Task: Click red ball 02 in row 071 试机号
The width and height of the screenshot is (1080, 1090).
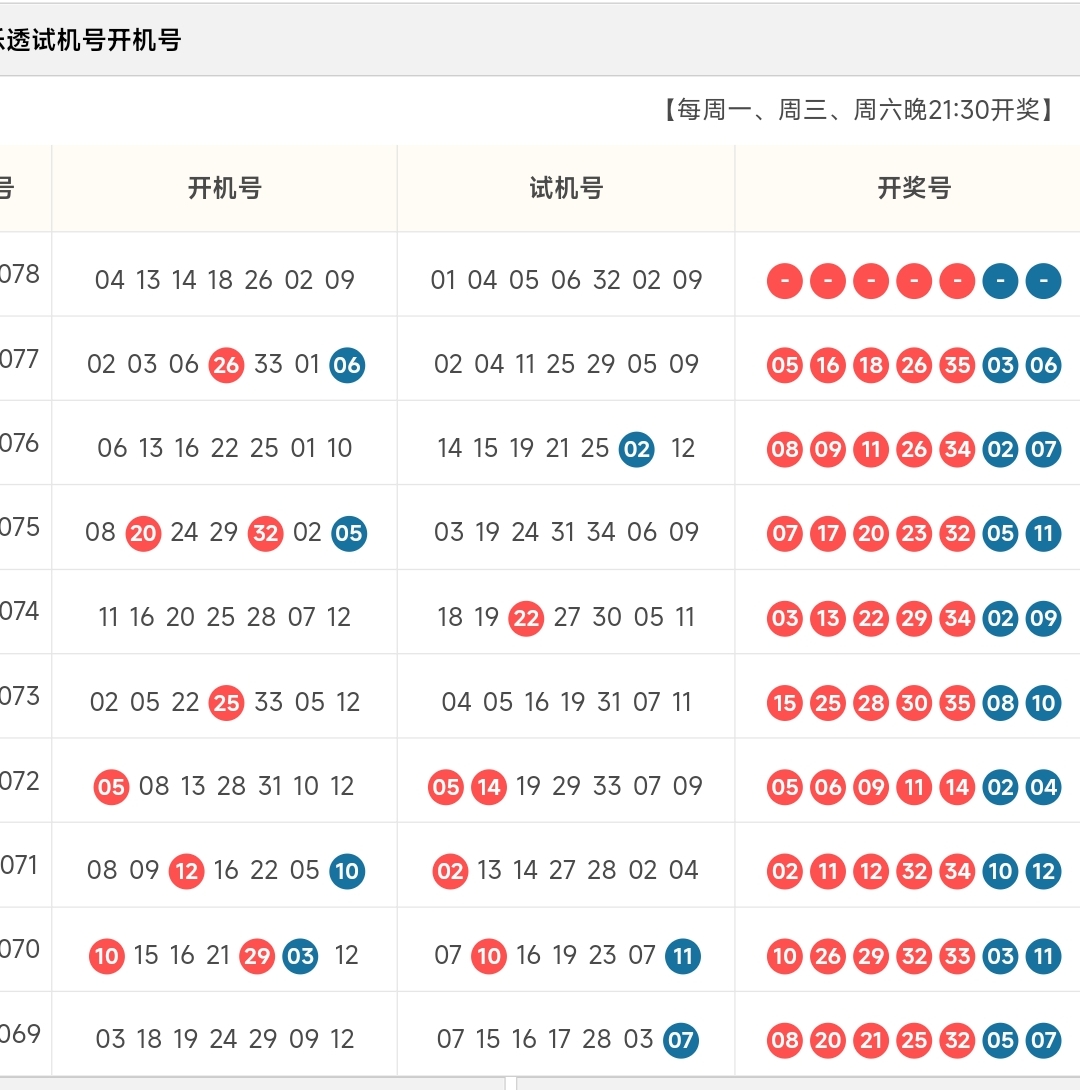Action: (450, 871)
